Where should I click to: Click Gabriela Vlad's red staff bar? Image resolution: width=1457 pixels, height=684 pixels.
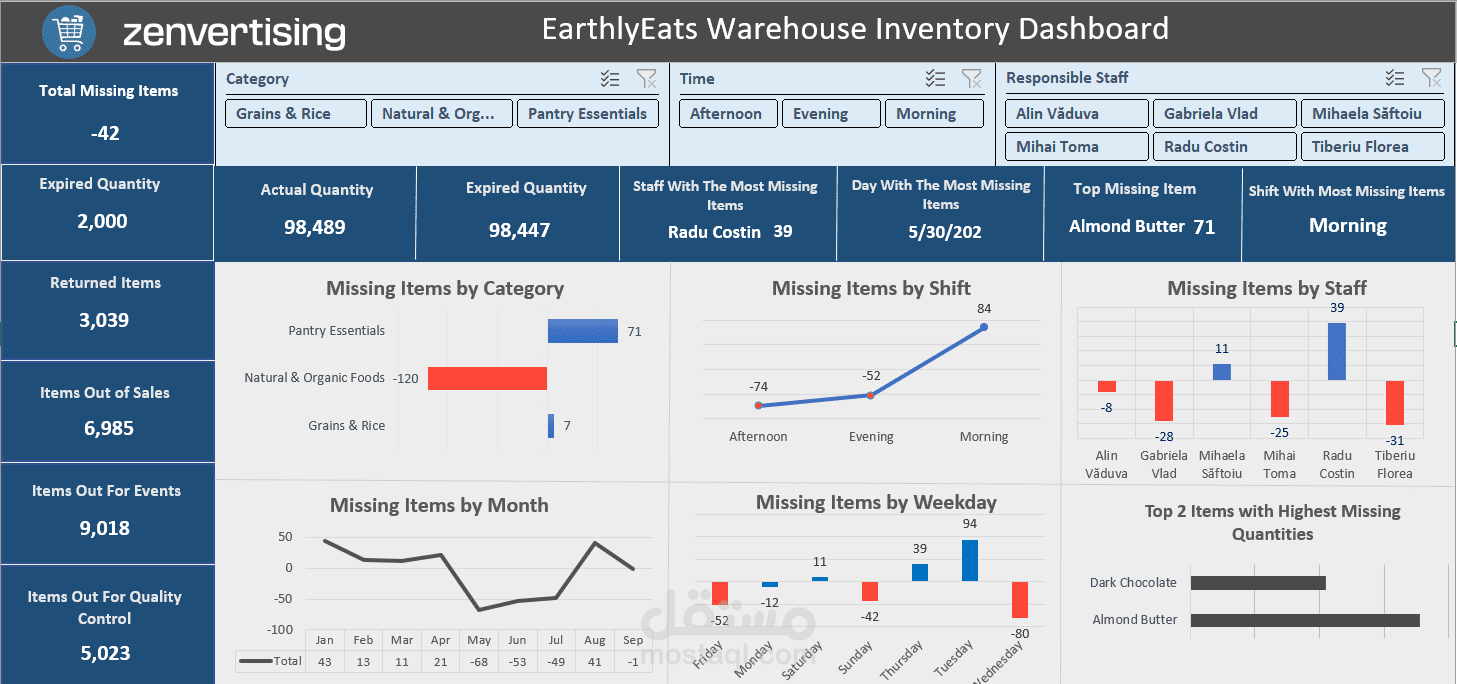coord(1164,401)
